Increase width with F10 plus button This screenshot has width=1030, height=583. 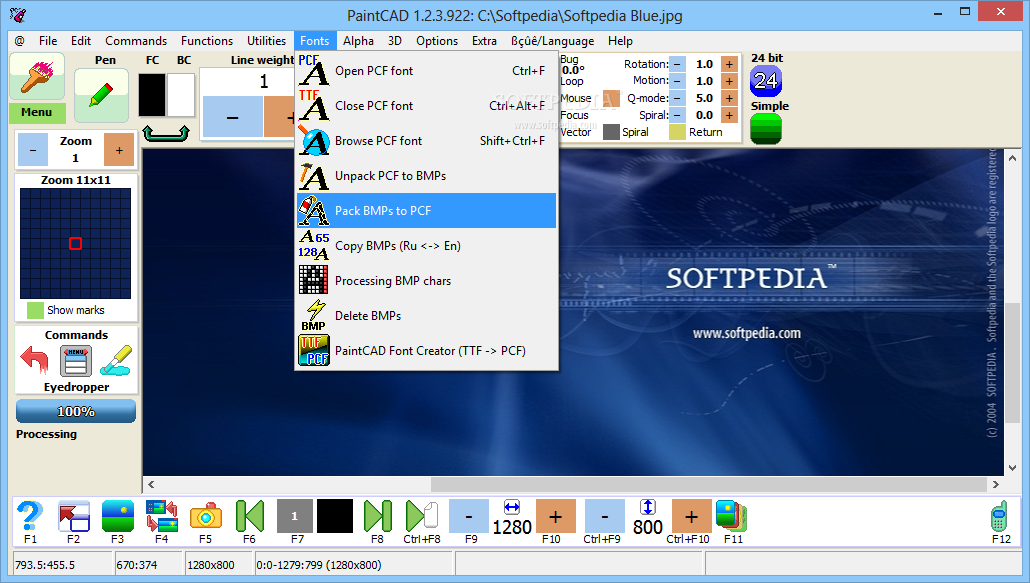tap(556, 516)
